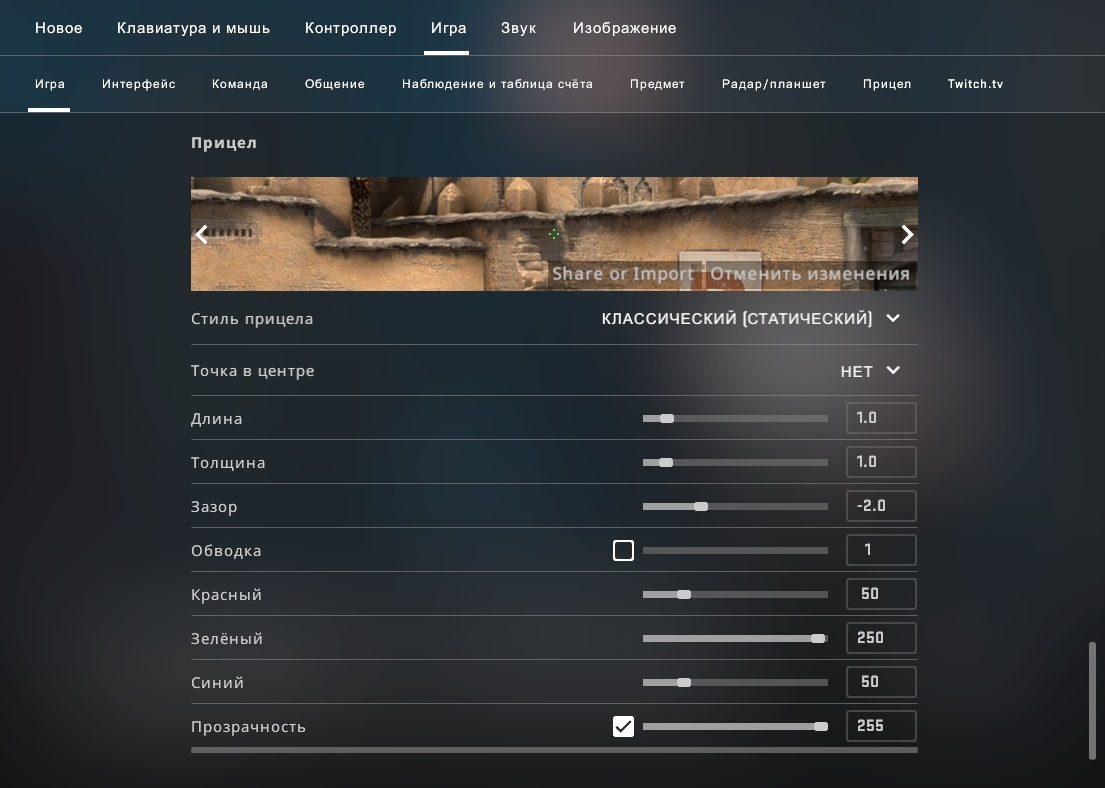1105x788 pixels.
Task: Open the Точка в центре dropdown
Action: click(870, 371)
